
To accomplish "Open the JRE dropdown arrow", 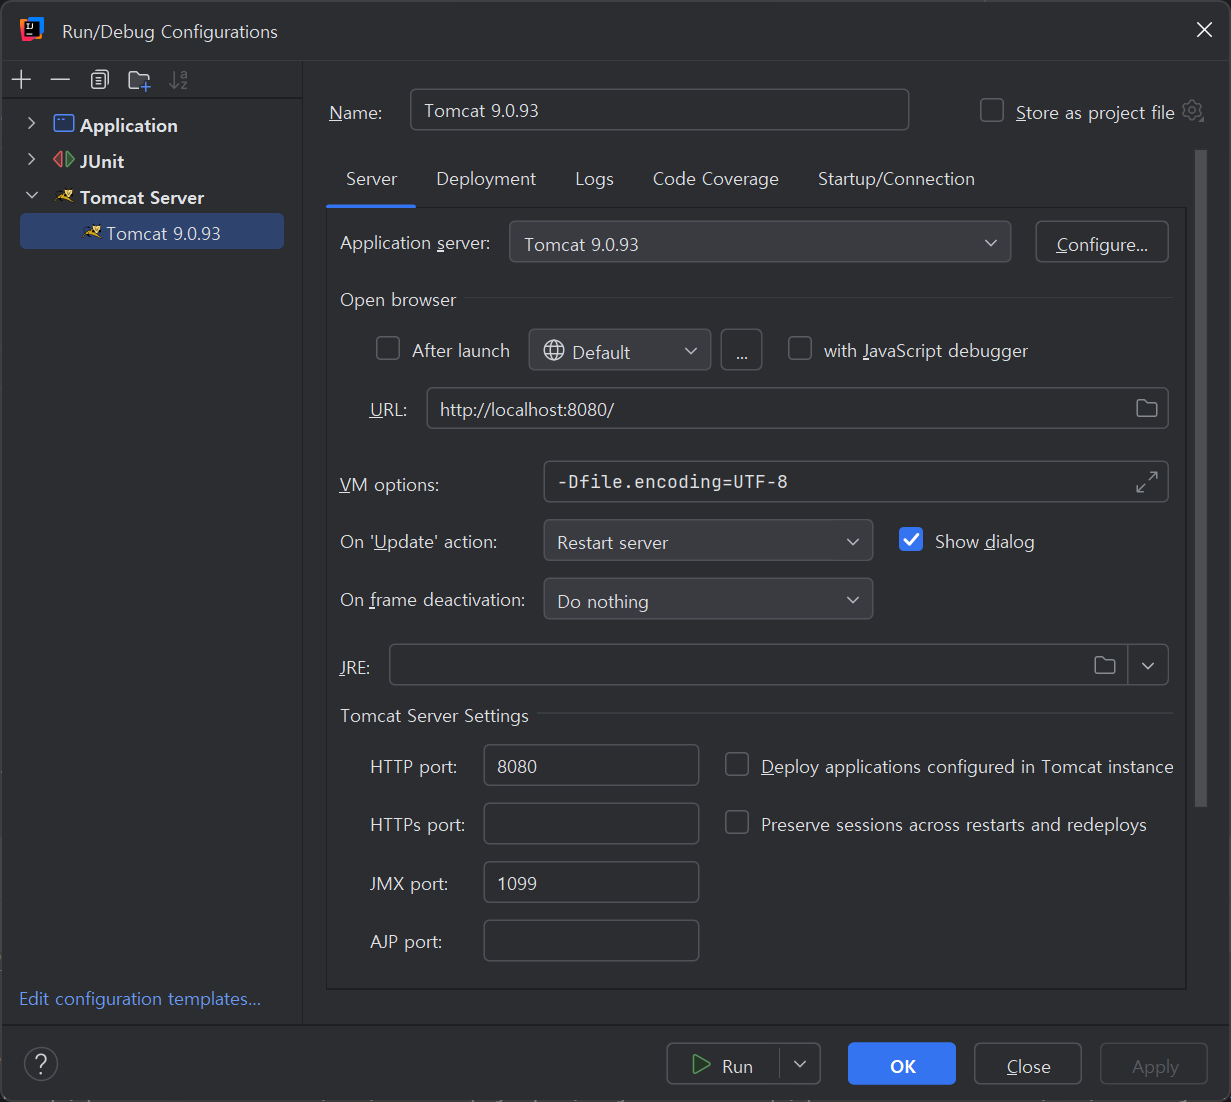I will click(x=1148, y=665).
